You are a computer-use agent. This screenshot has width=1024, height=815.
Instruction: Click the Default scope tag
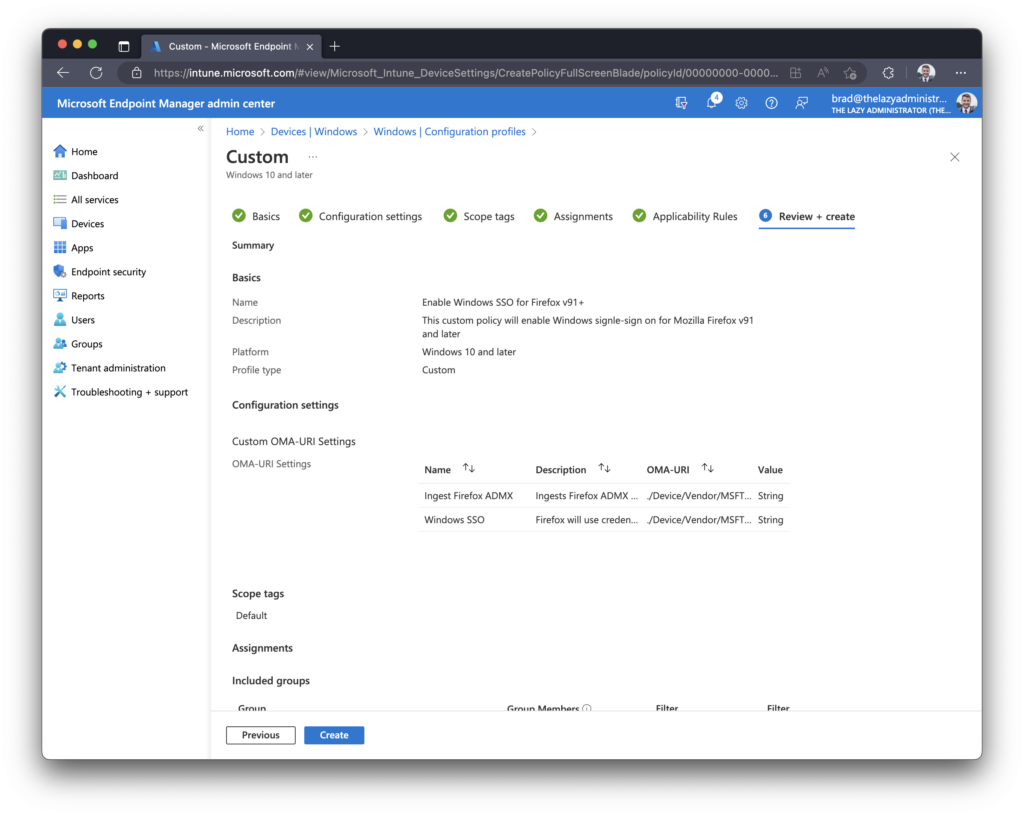click(251, 616)
